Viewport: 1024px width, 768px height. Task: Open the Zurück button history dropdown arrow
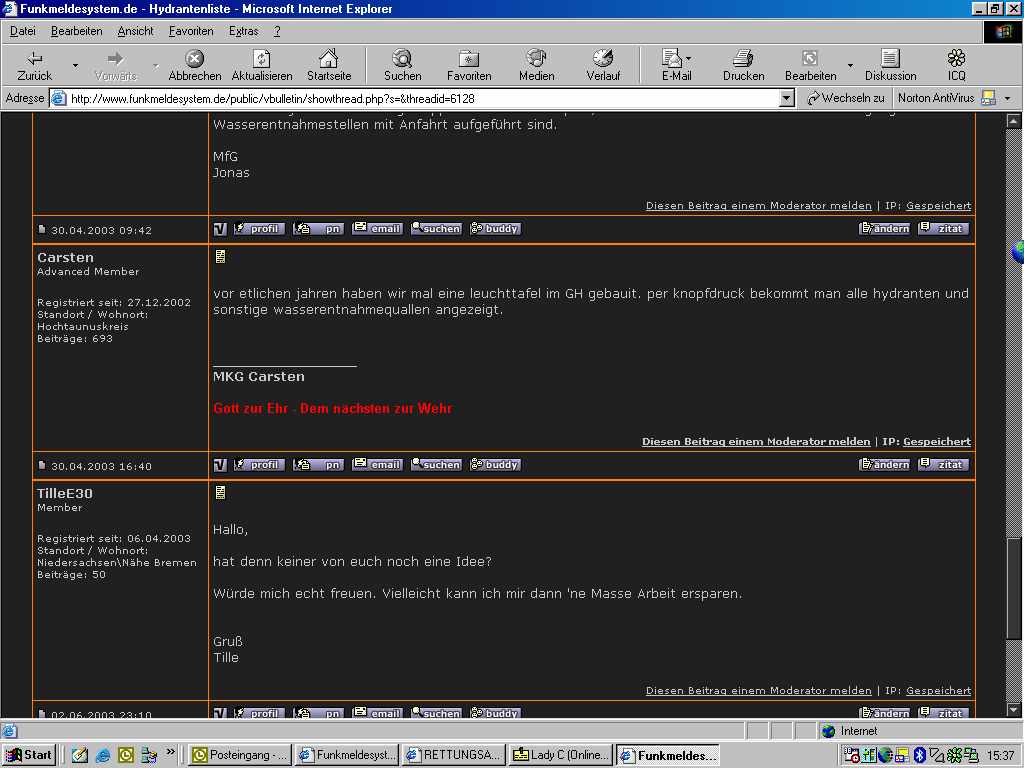click(x=75, y=66)
